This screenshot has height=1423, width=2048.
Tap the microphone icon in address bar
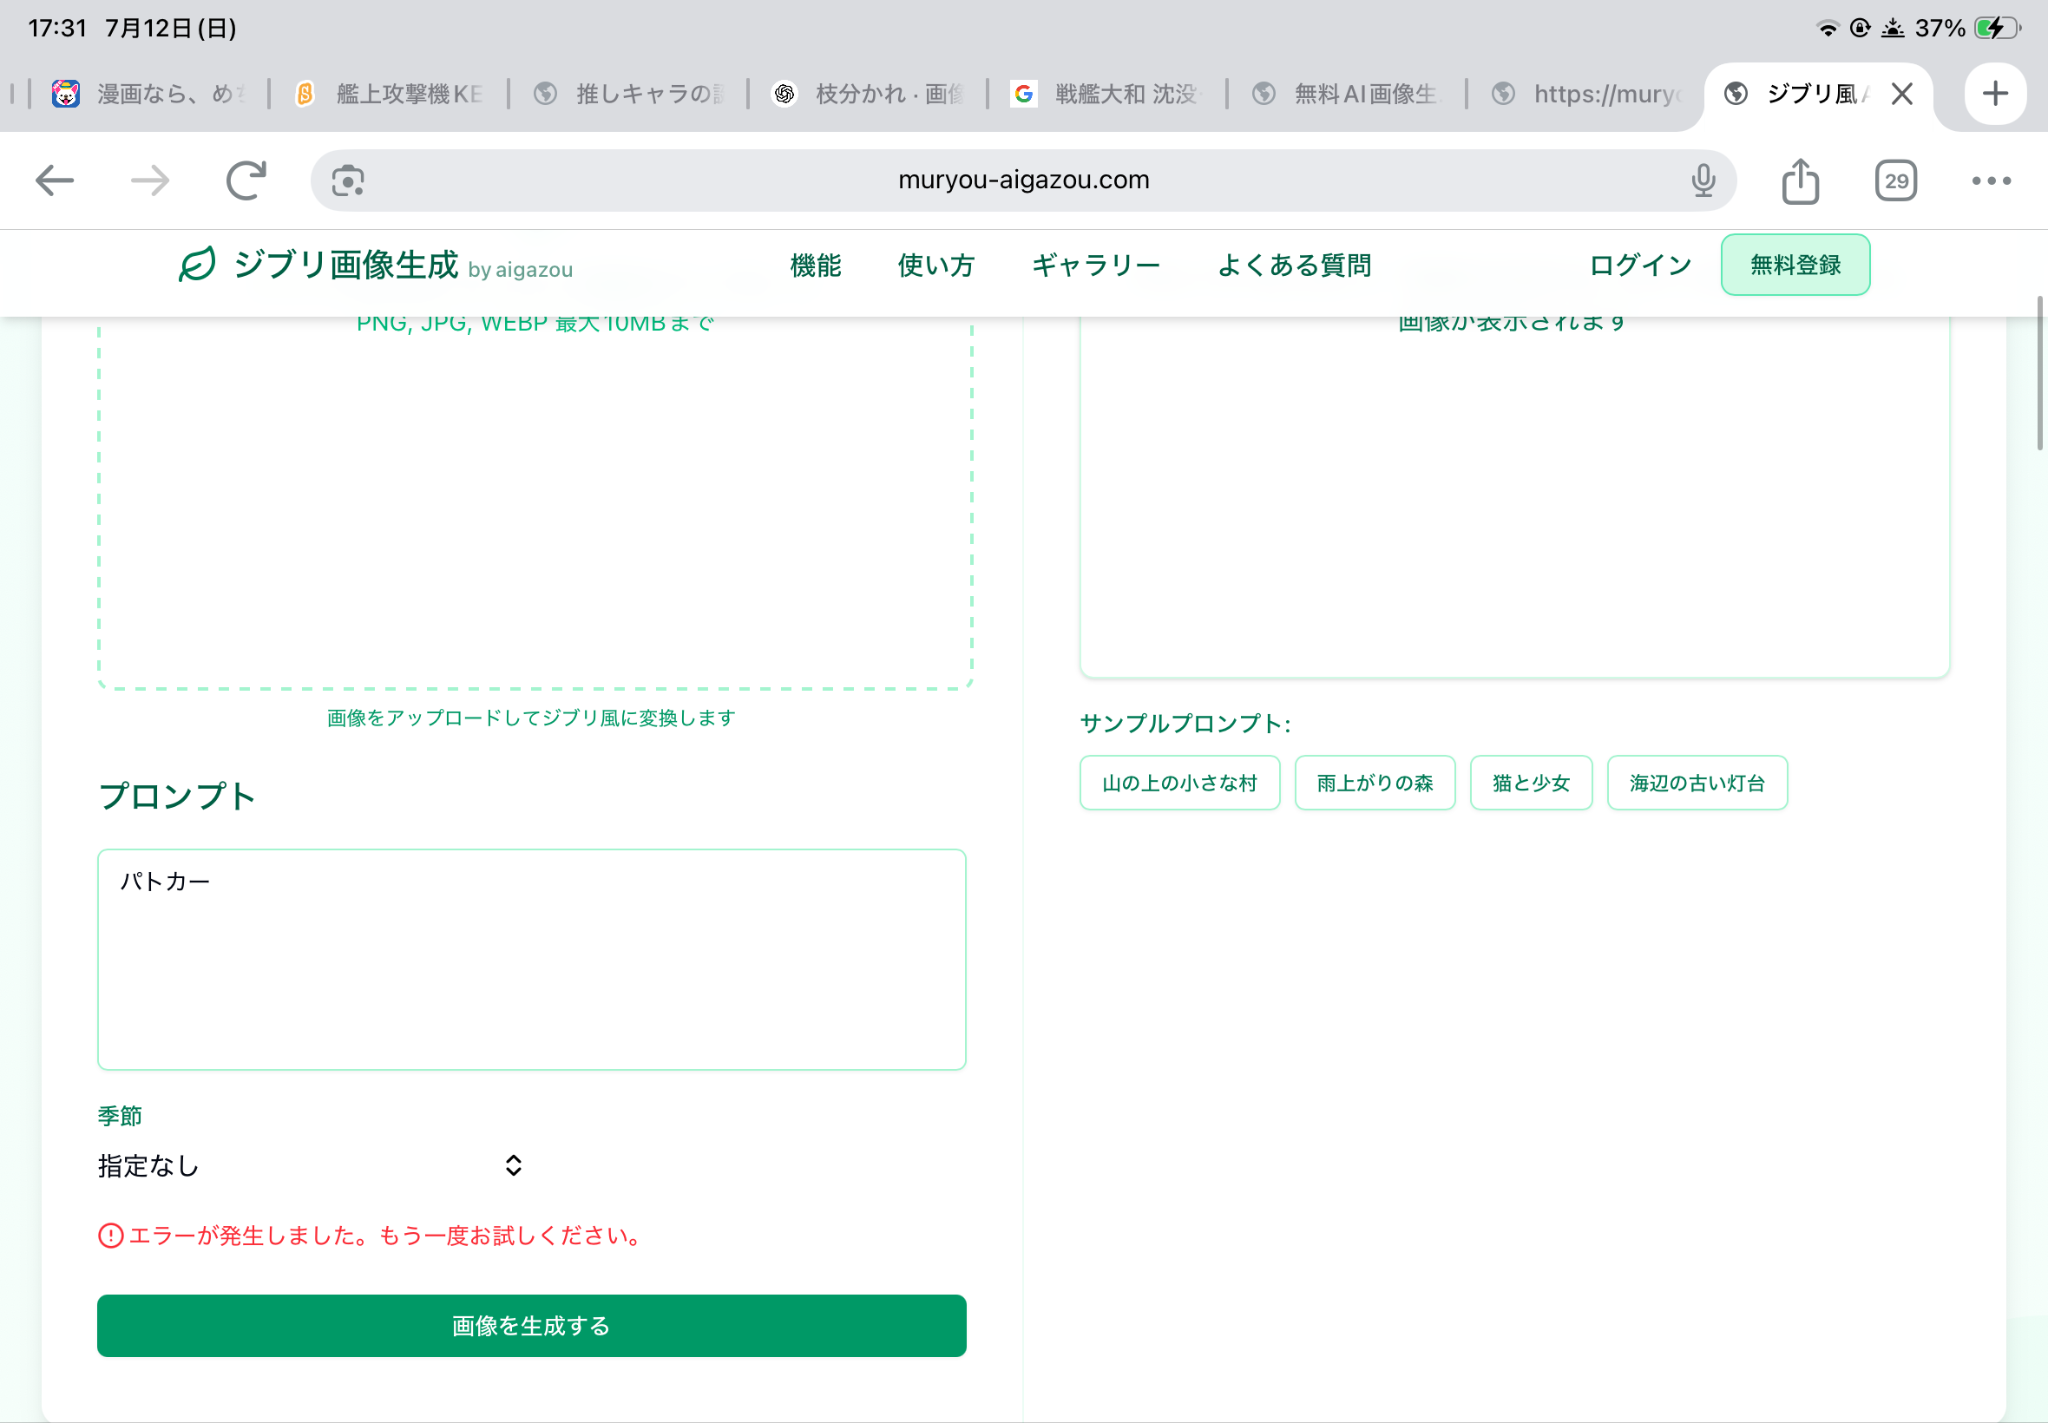(x=1703, y=181)
